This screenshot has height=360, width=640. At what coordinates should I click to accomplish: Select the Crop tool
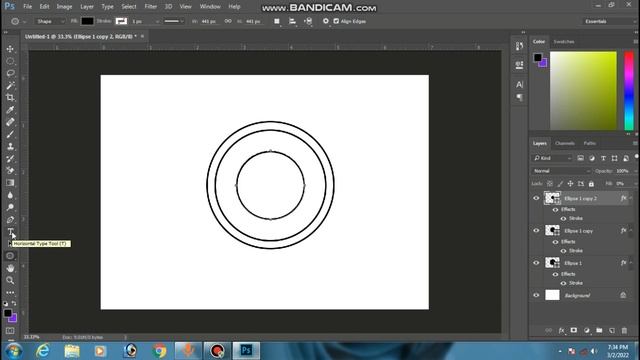(10, 98)
